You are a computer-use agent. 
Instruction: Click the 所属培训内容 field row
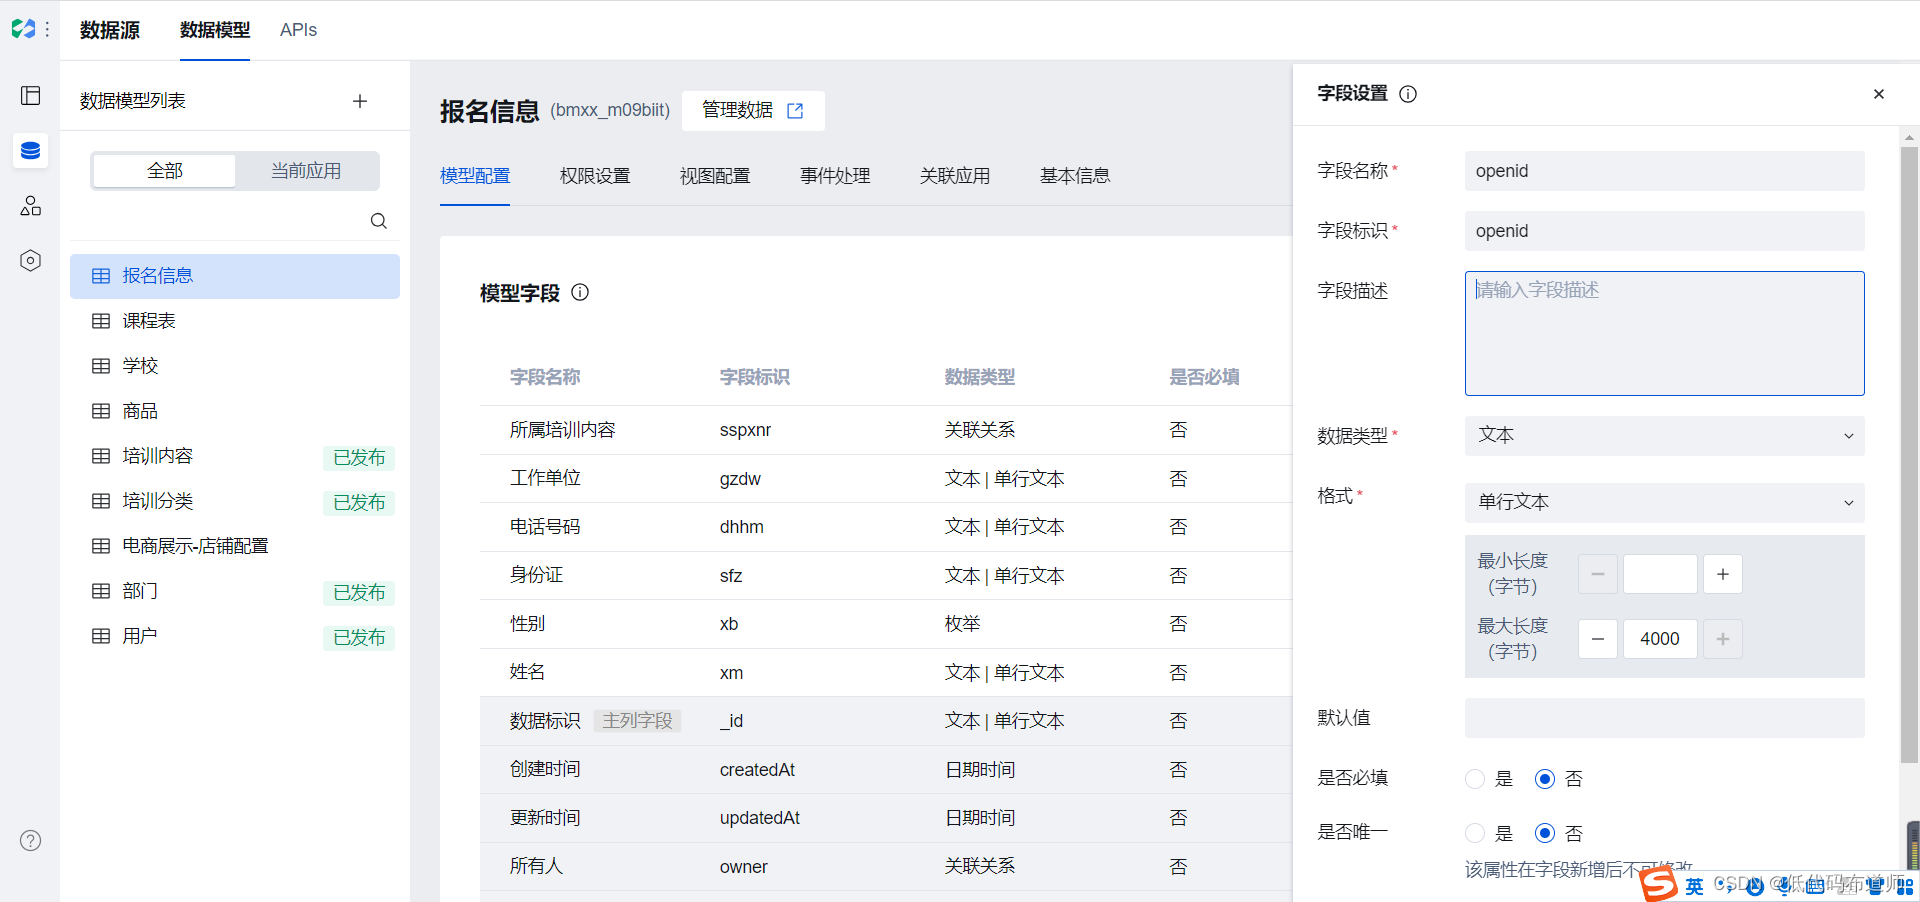[886, 430]
